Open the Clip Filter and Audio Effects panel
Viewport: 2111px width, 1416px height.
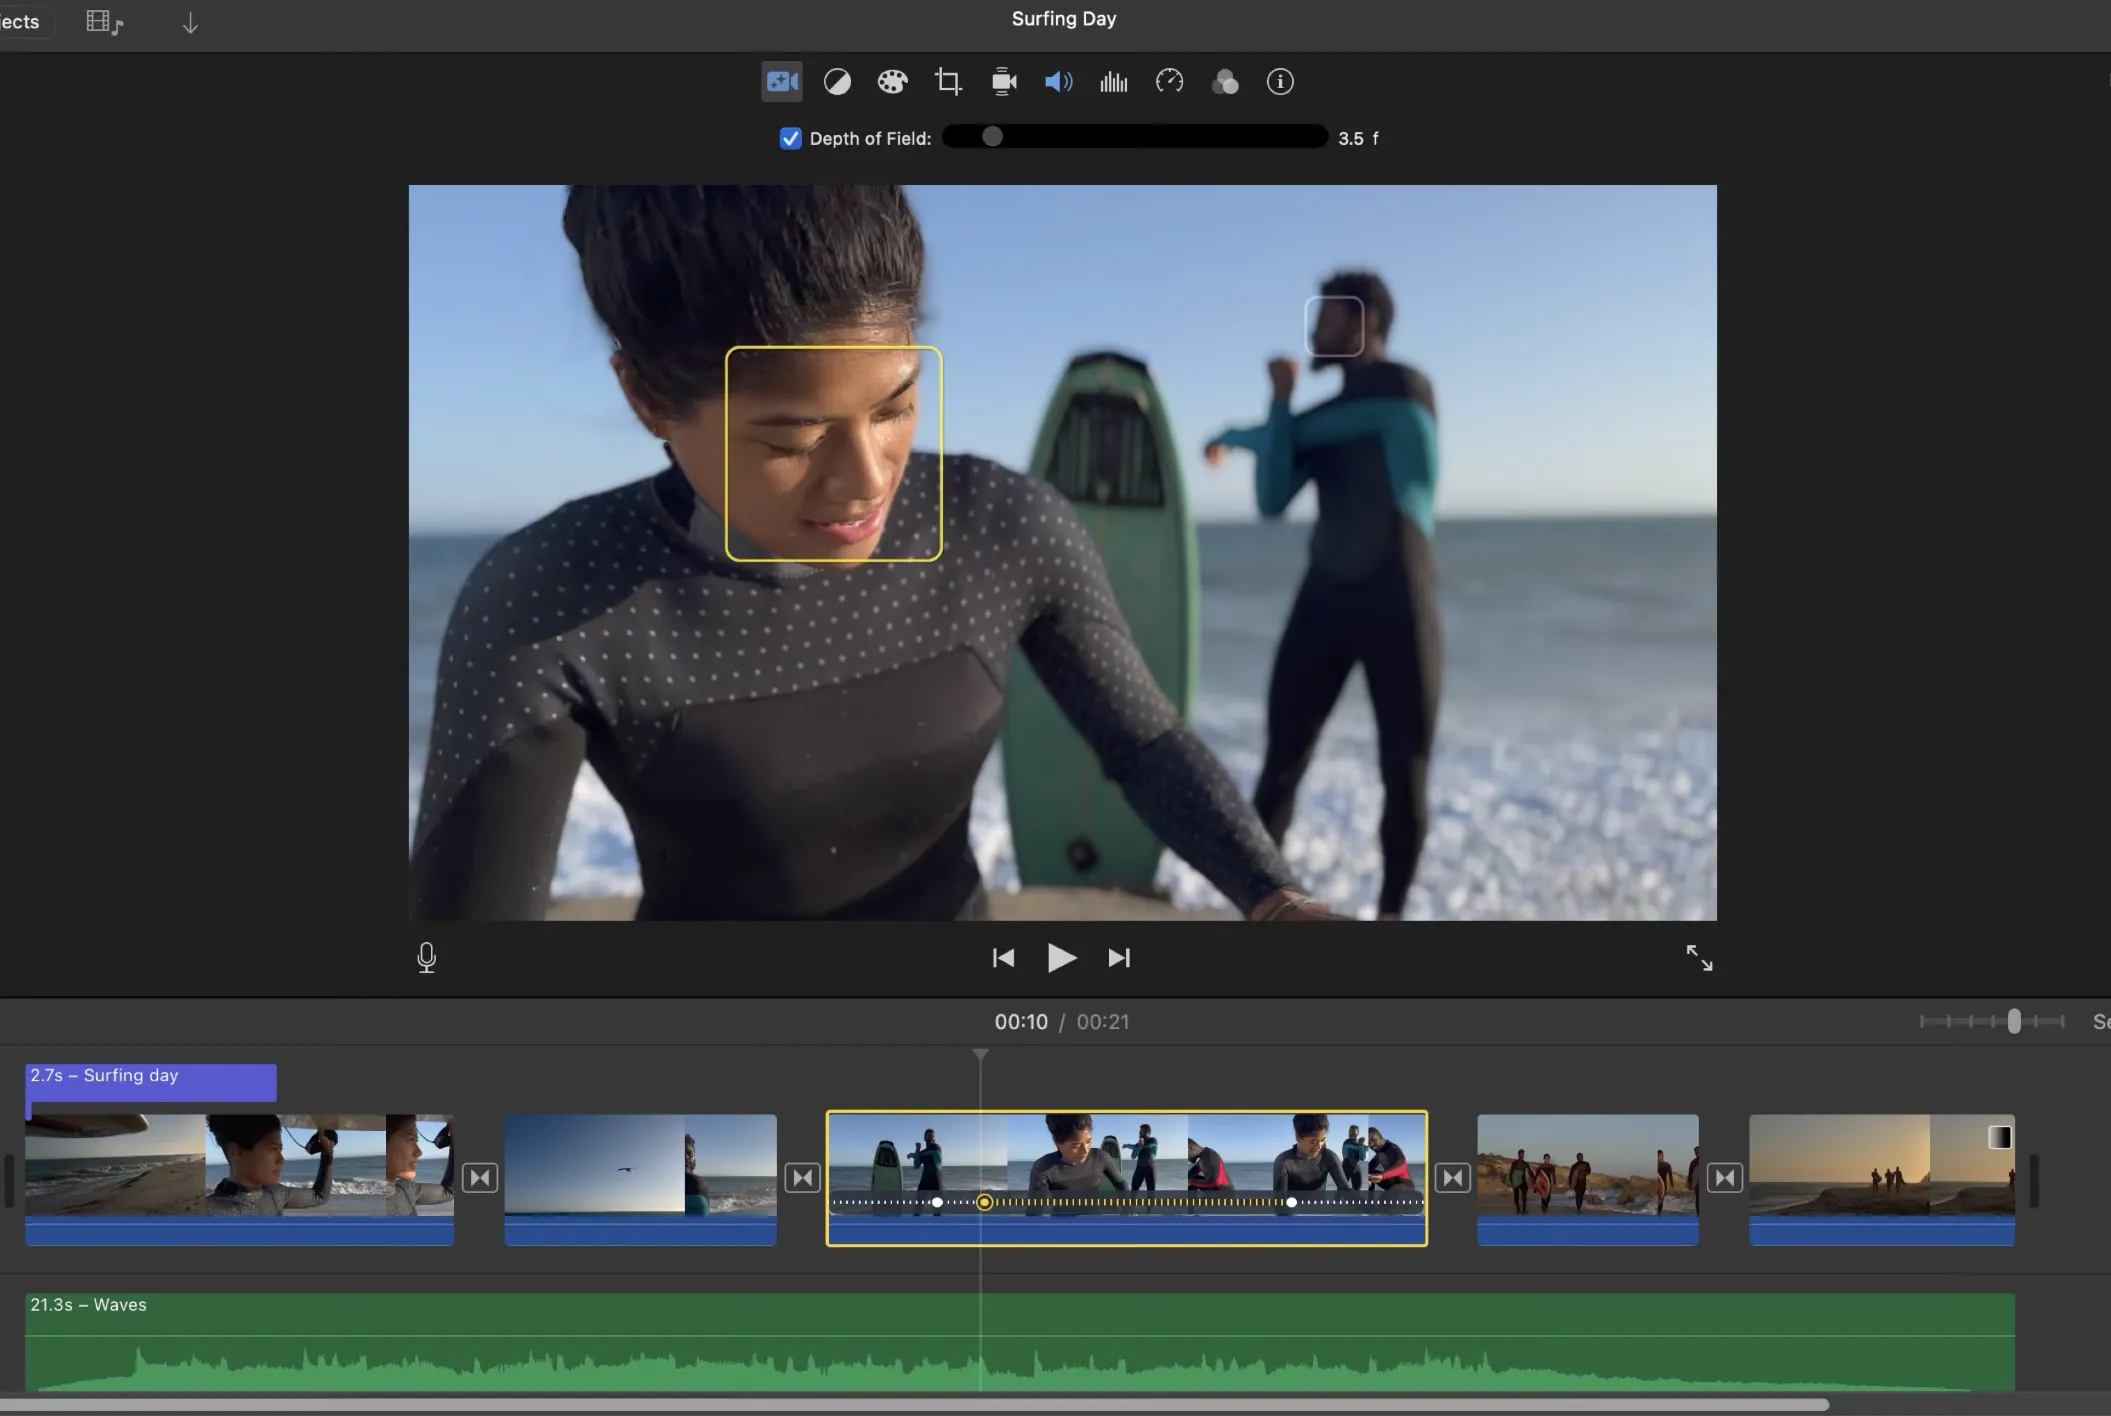click(1225, 81)
